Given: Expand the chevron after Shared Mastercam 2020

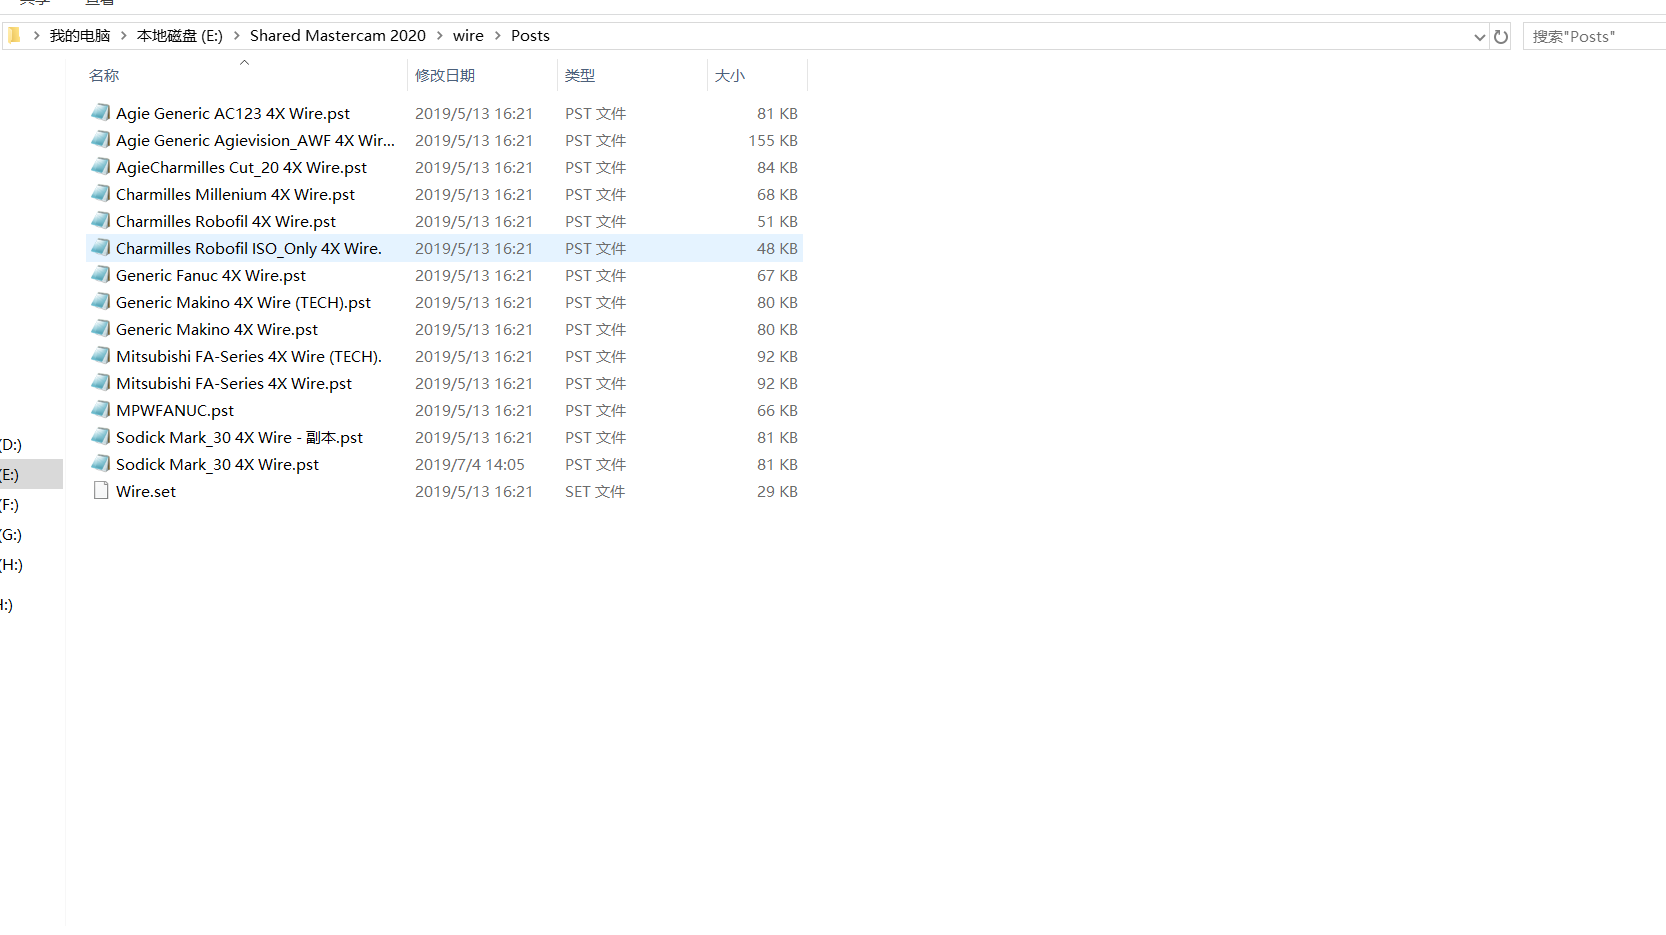Looking at the screenshot, I should pyautogui.click(x=439, y=36).
